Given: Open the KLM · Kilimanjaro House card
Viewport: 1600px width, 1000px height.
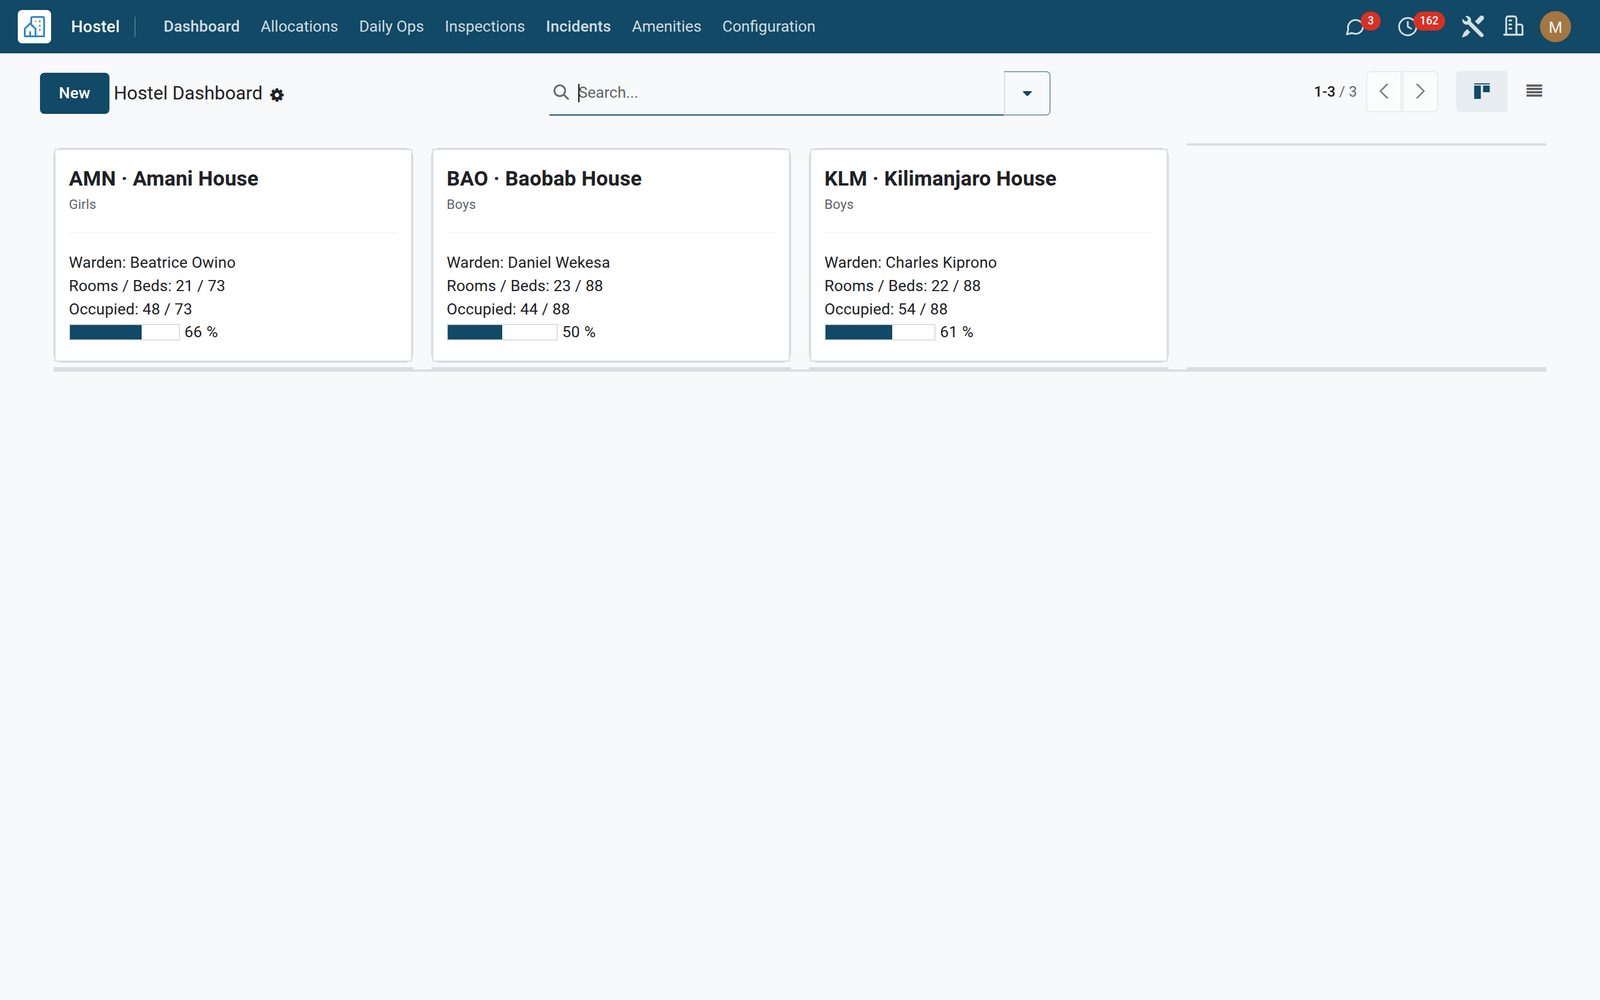Looking at the screenshot, I should (x=989, y=255).
